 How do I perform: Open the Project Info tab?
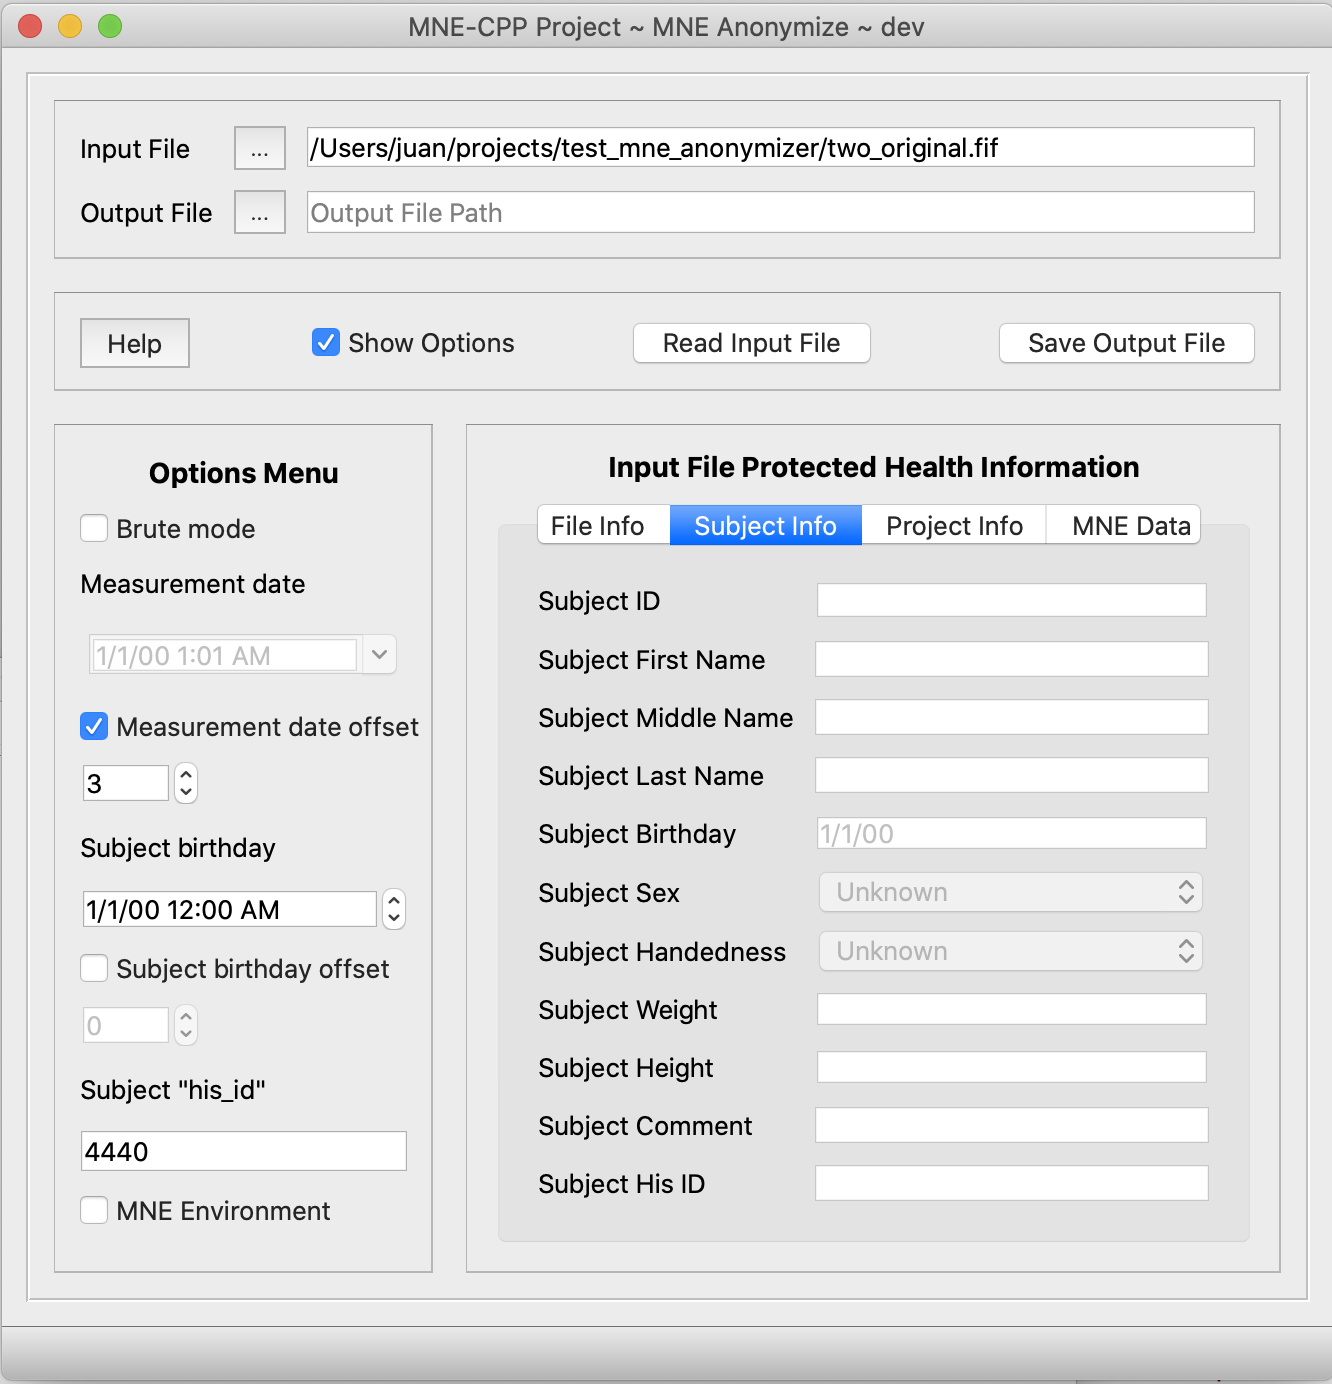click(954, 526)
